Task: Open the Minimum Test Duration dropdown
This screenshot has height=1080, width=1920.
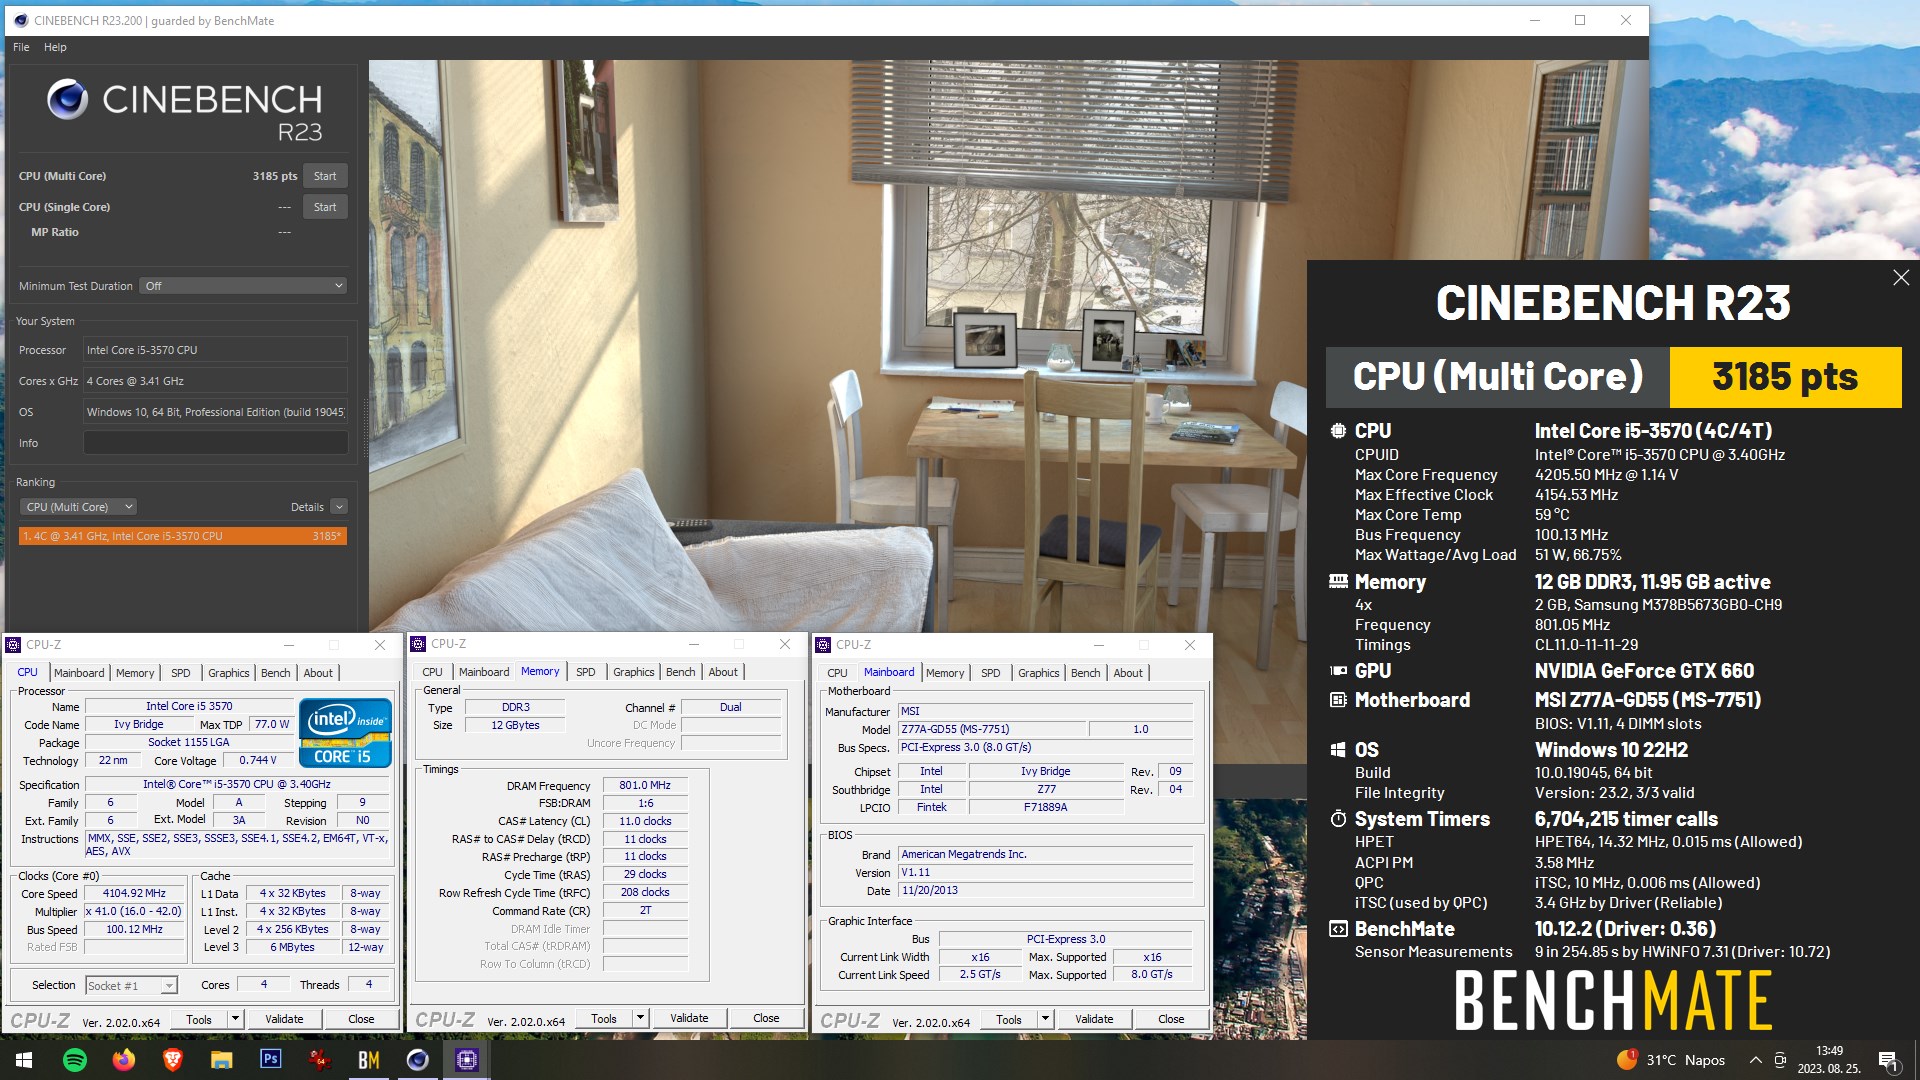Action: pos(243,286)
